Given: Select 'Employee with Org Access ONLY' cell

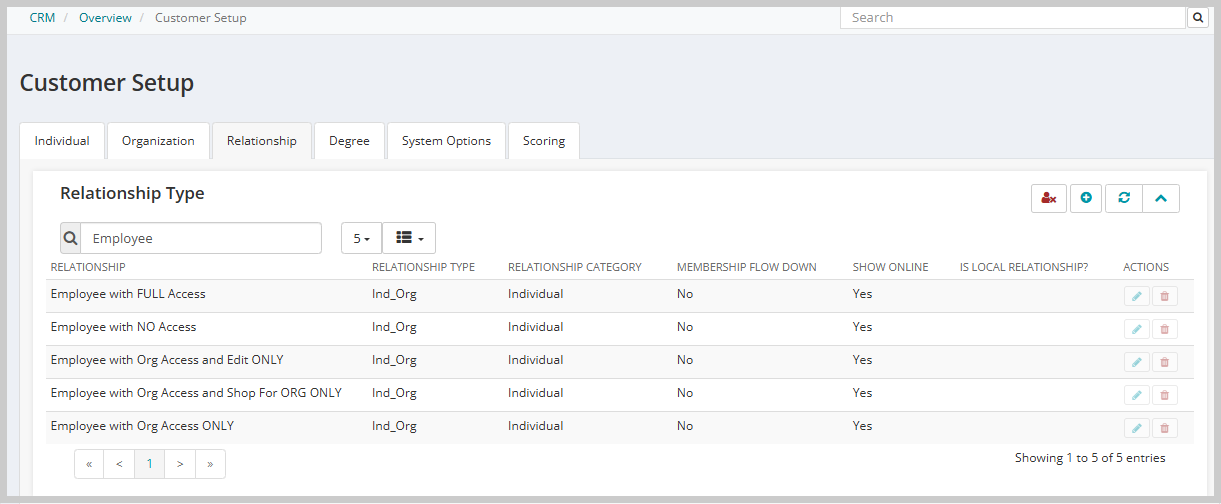Looking at the screenshot, I should tap(142, 426).
